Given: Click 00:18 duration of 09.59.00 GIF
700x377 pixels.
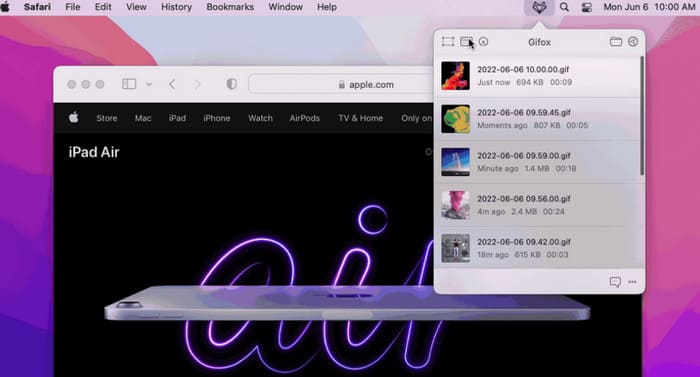Looking at the screenshot, I should [x=566, y=168].
